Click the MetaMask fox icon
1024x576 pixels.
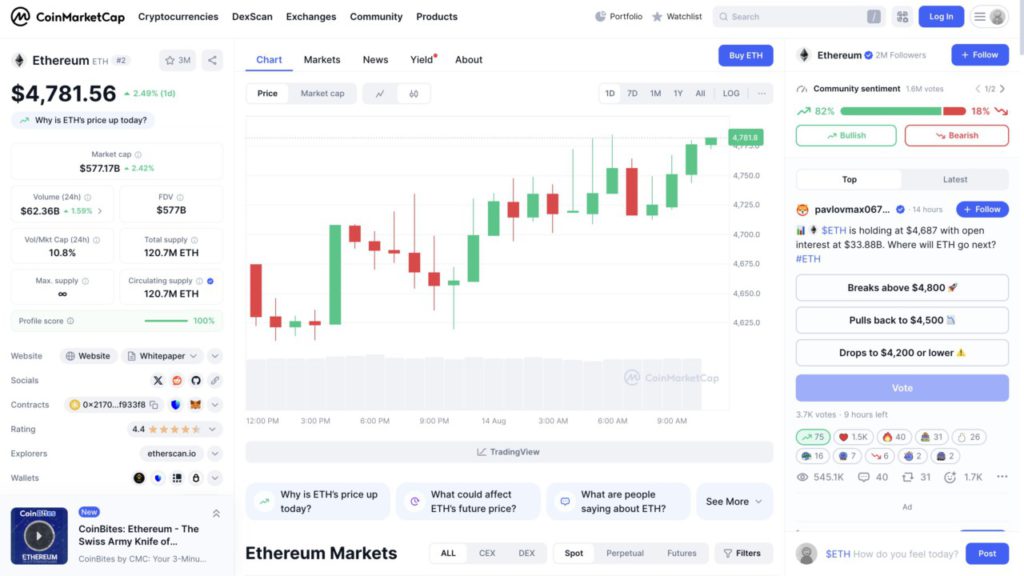[x=196, y=405]
